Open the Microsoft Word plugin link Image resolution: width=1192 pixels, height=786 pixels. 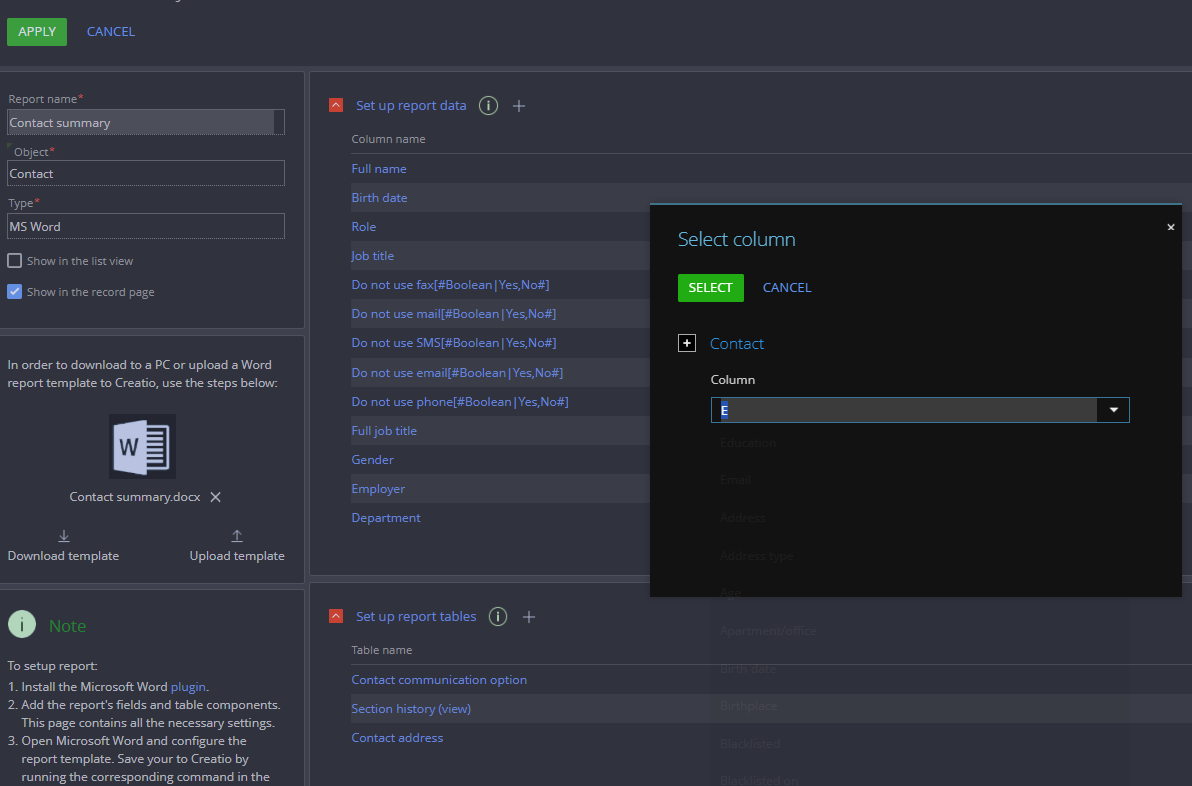coord(188,687)
